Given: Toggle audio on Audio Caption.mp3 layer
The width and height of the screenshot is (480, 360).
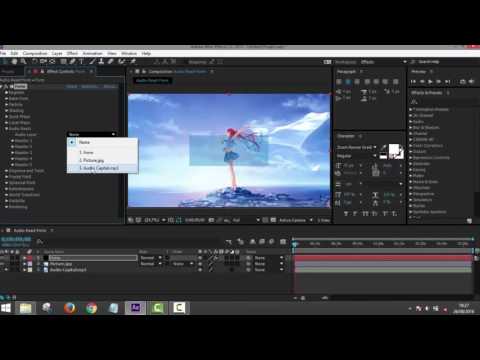Looking at the screenshot, I should [6, 270].
